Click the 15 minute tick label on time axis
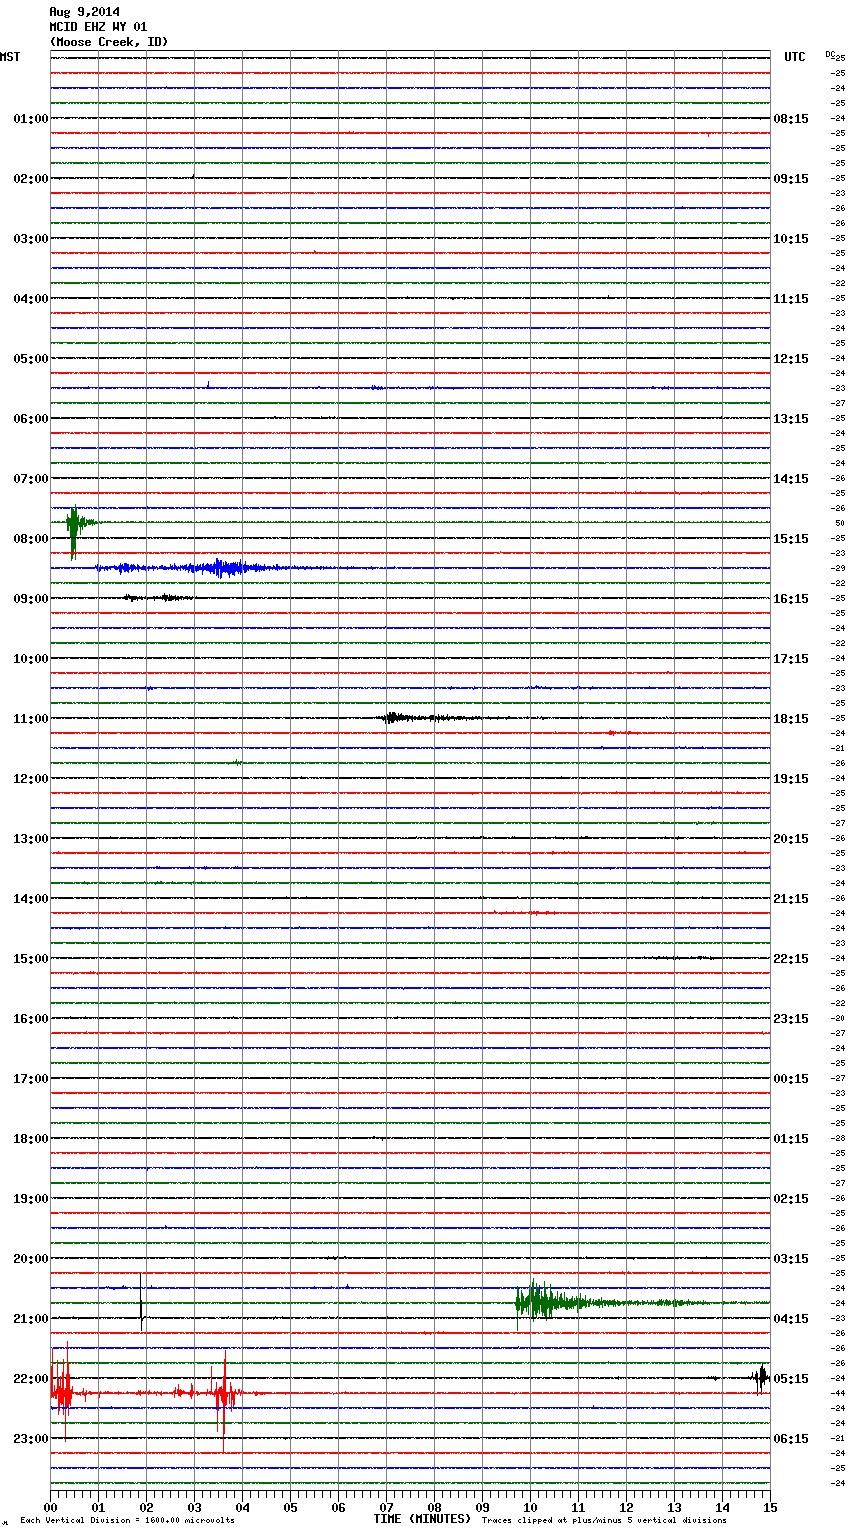The image size is (850, 1534). point(770,1507)
